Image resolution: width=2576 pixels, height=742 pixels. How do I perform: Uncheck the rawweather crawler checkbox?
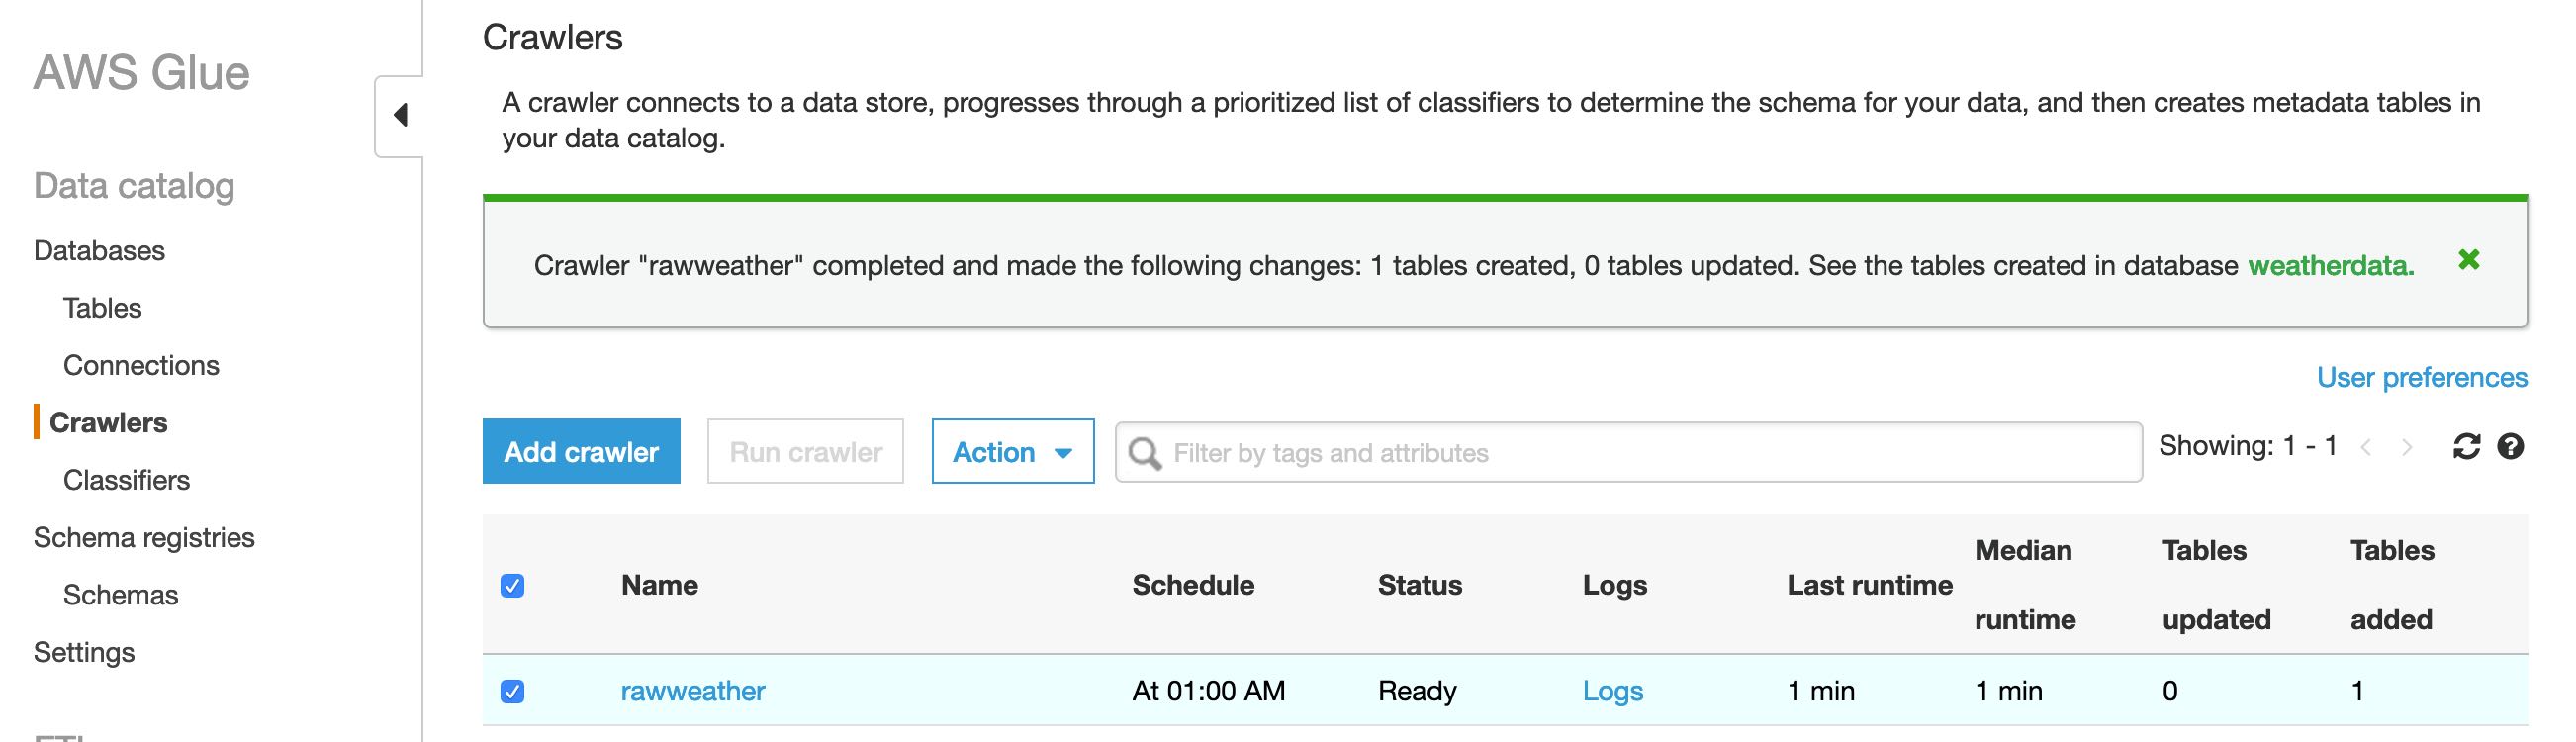[x=512, y=691]
